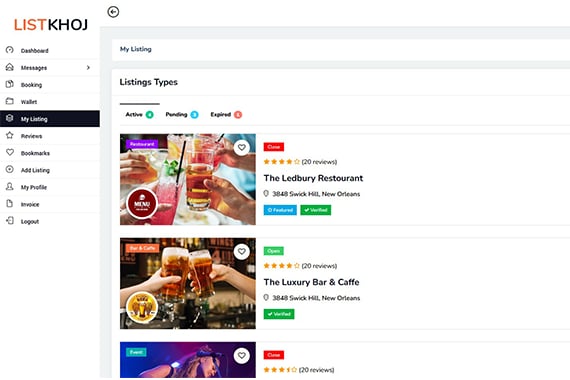Click the Restaurant category tag on image
Image resolution: width=570 pixels, height=380 pixels.
point(142,144)
